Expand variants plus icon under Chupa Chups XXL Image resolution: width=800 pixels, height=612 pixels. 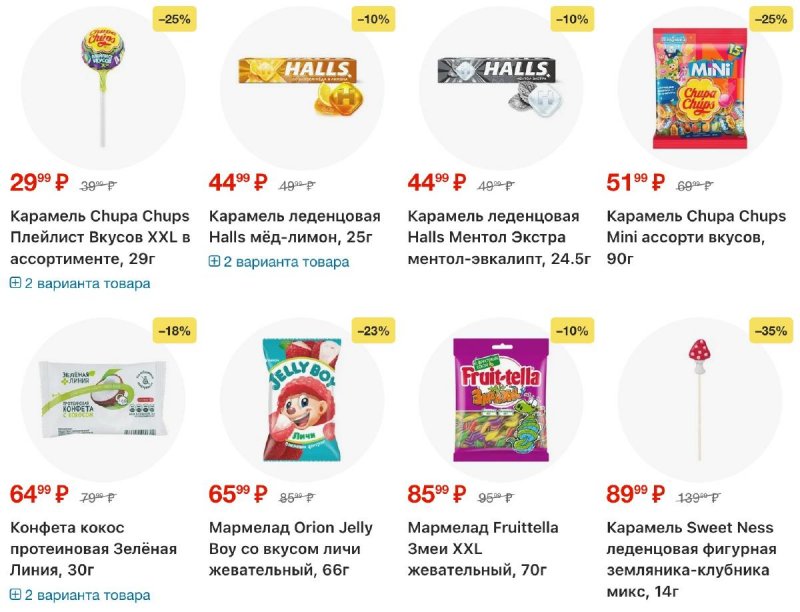pyautogui.click(x=15, y=283)
